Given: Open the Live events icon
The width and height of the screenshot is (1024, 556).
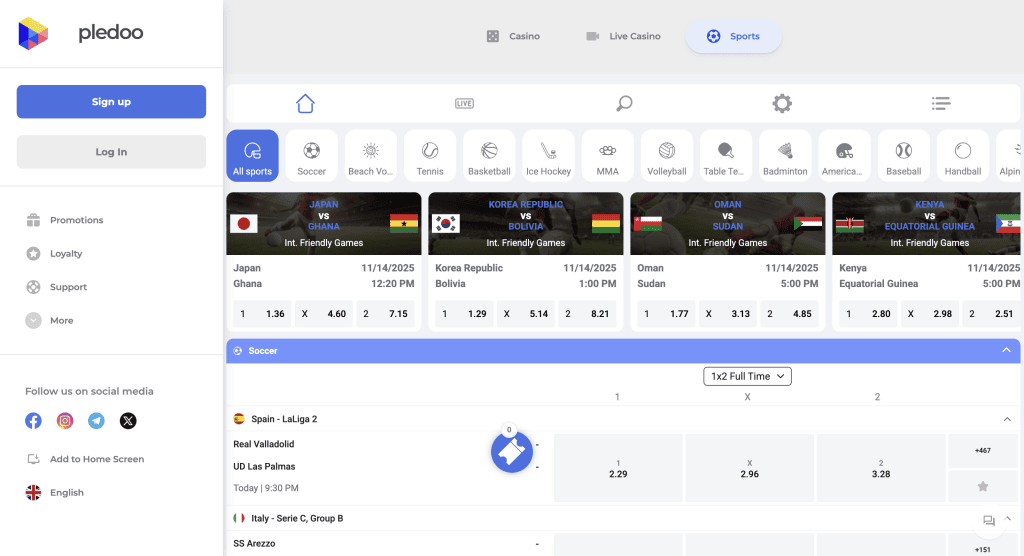Looking at the screenshot, I should [x=464, y=103].
